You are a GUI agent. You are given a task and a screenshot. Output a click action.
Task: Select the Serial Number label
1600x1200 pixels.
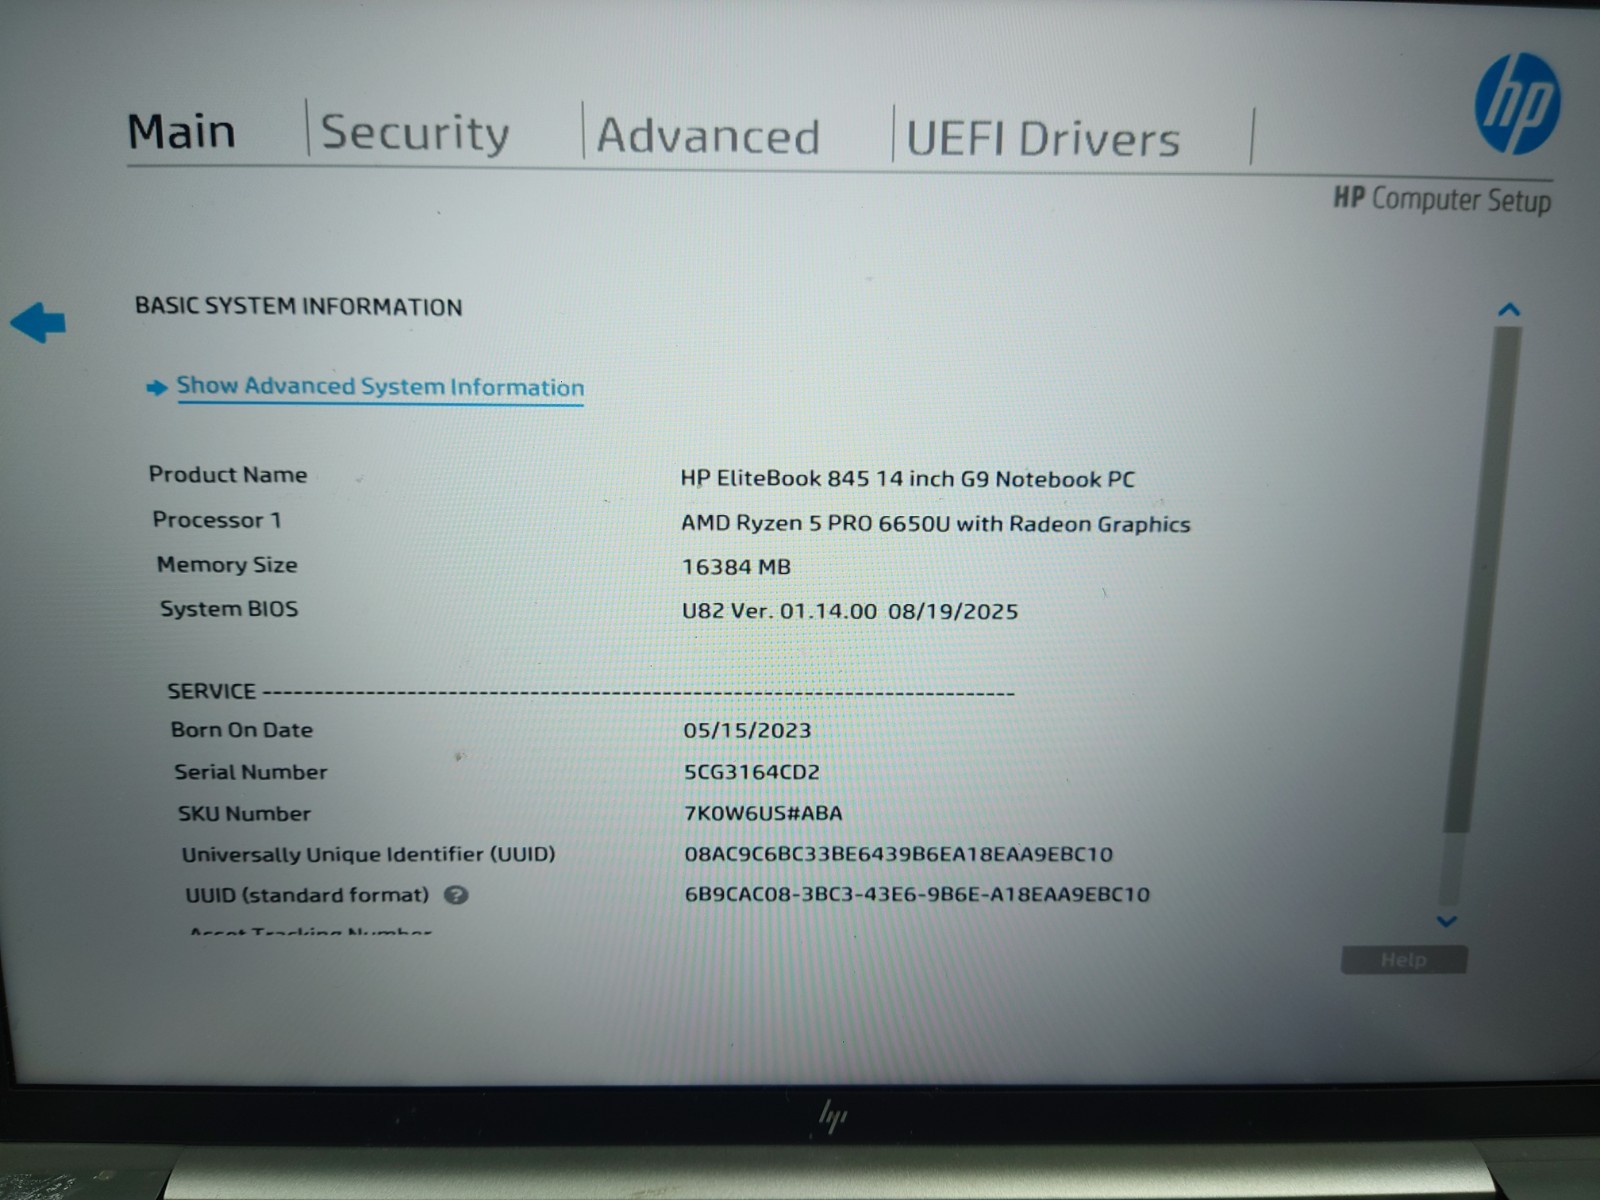(x=251, y=772)
